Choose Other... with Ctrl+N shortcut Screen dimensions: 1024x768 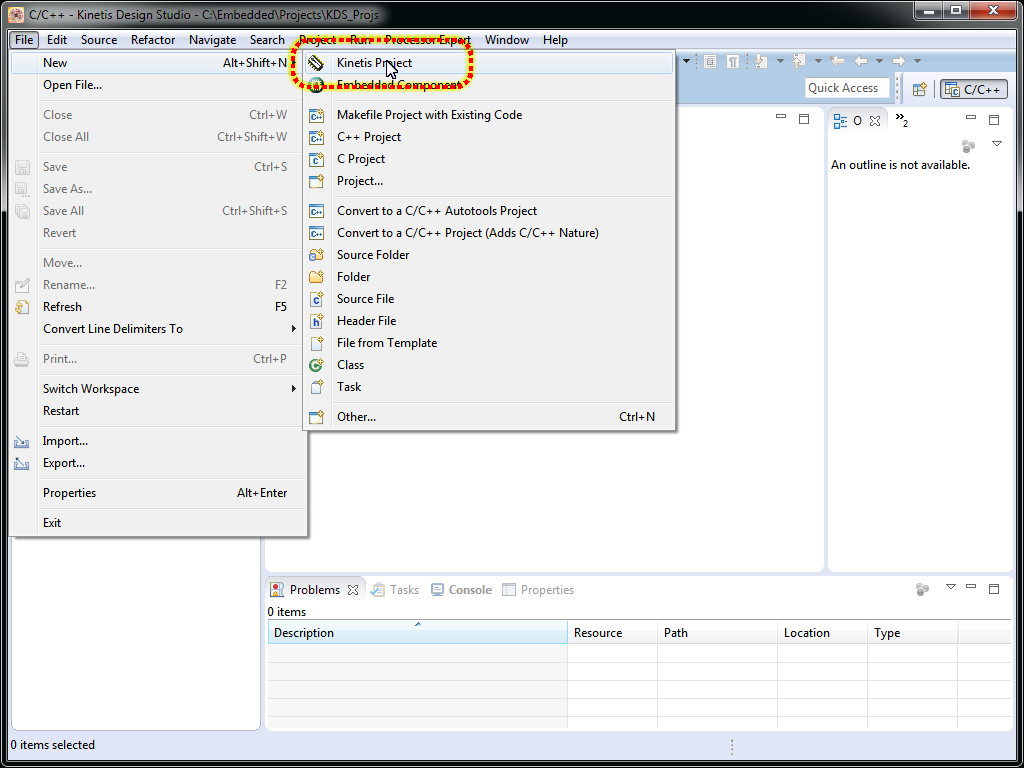(x=488, y=417)
